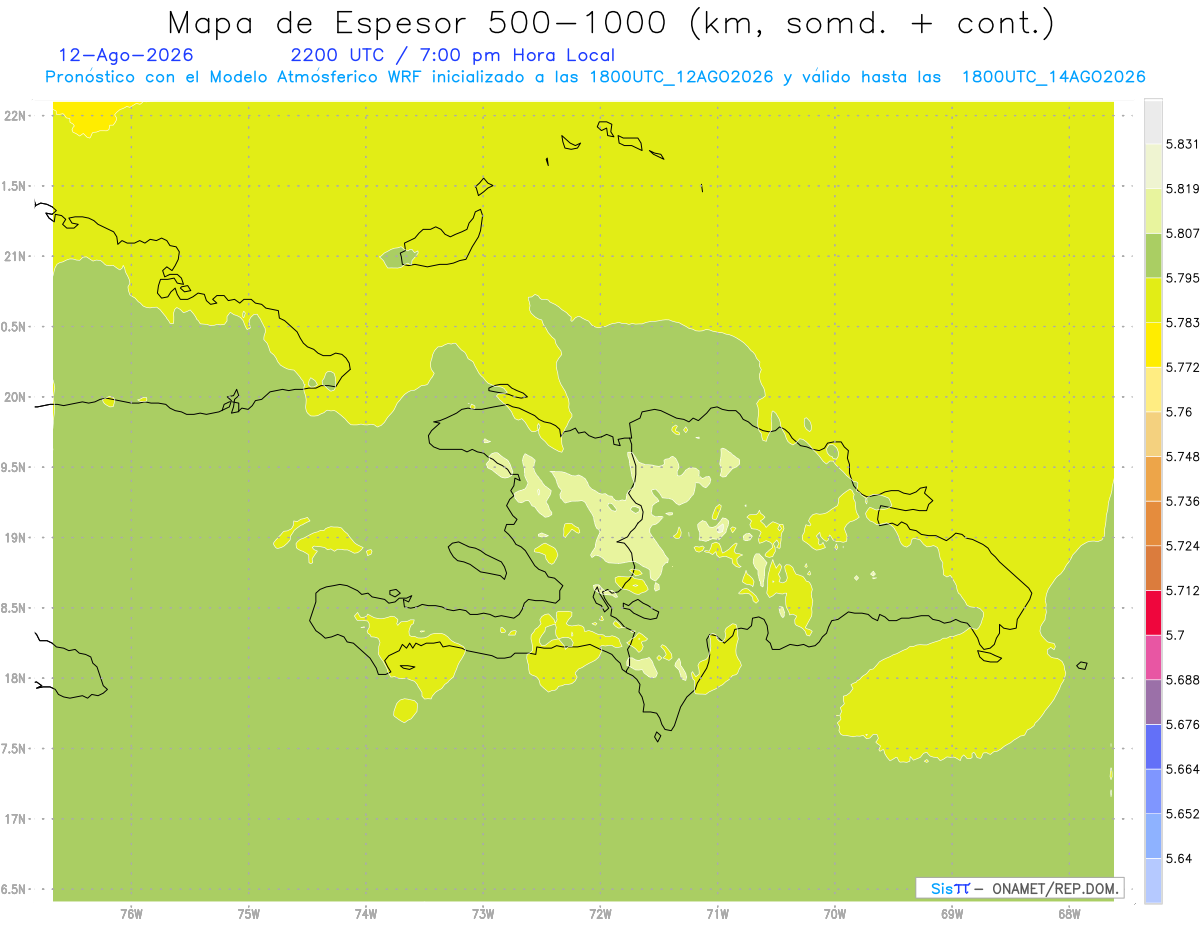Click the '75W' longitude label
This screenshot has height=927, width=1200.
[249, 914]
